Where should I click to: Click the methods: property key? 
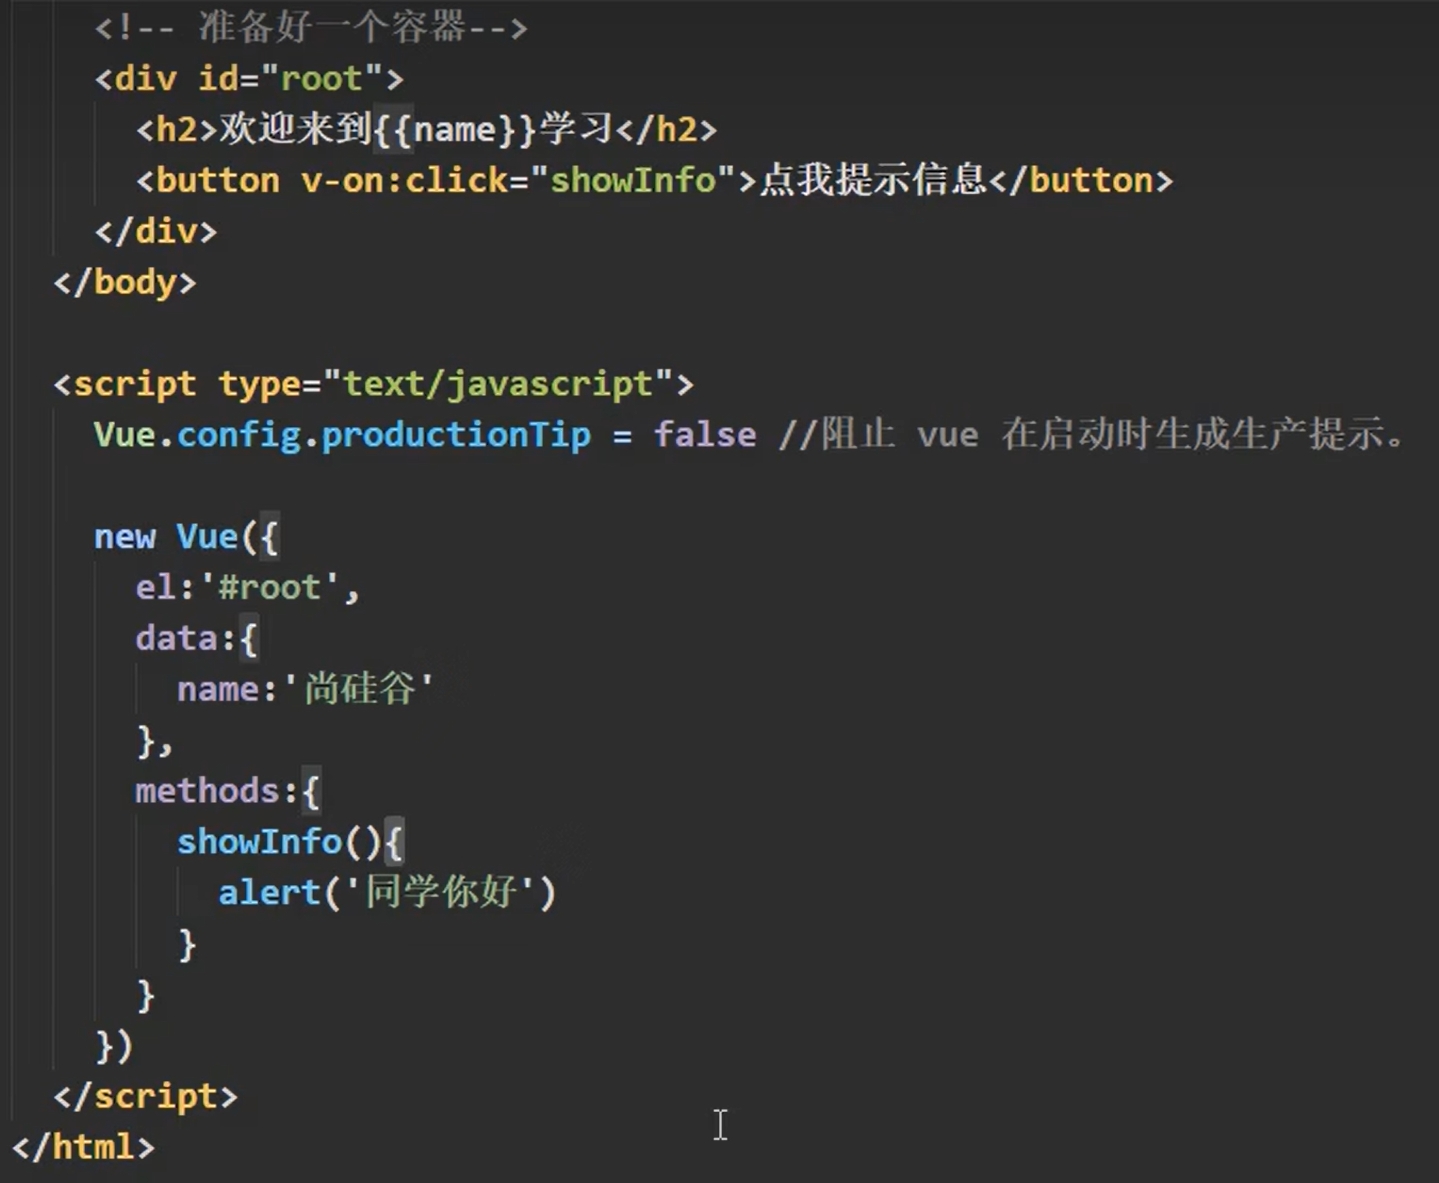(217, 791)
